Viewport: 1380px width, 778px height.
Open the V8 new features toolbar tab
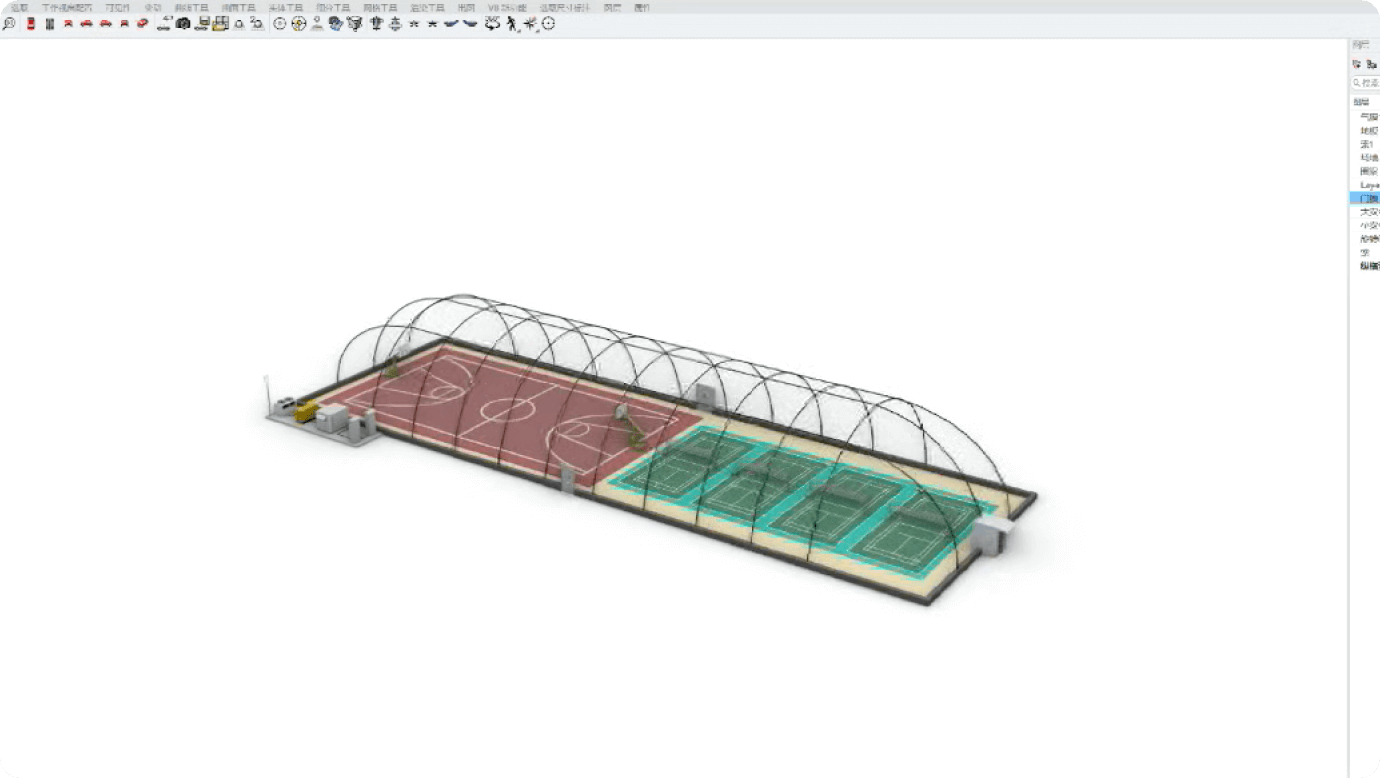point(507,7)
